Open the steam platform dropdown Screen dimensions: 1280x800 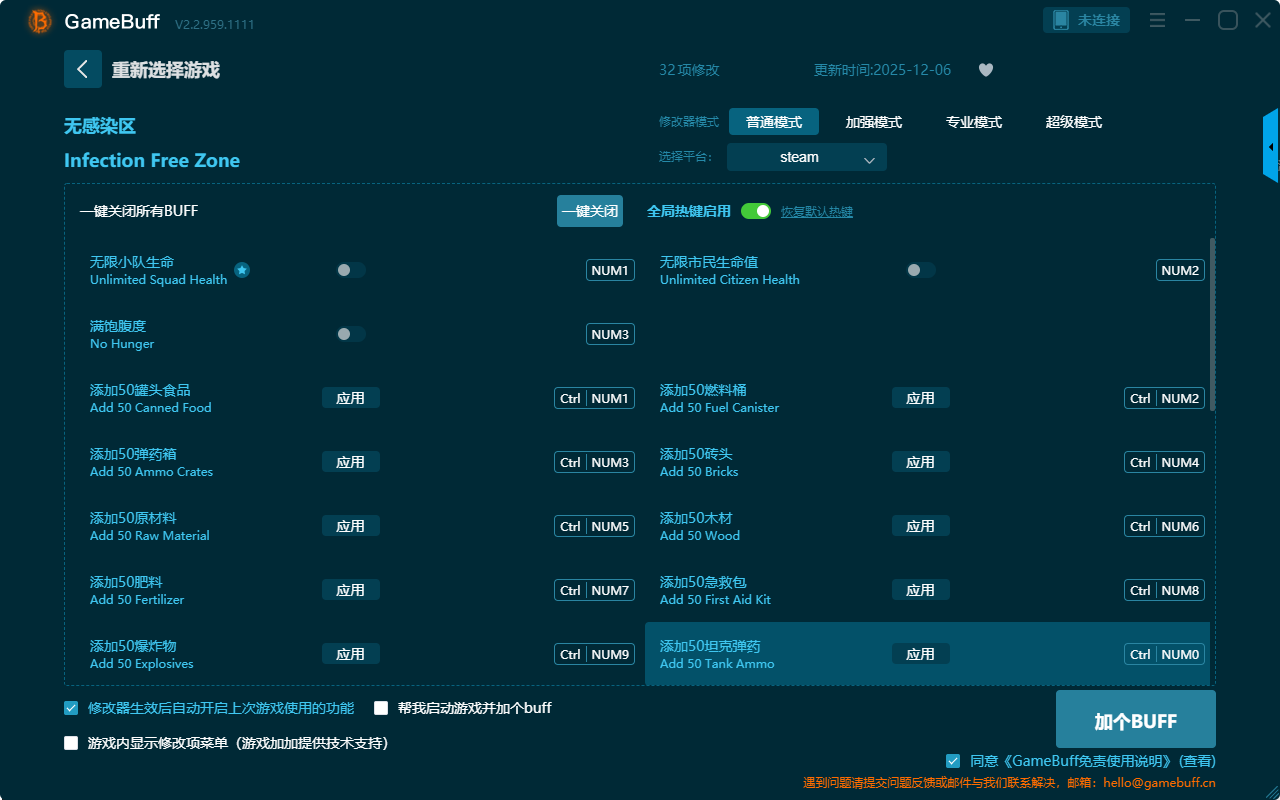(807, 157)
